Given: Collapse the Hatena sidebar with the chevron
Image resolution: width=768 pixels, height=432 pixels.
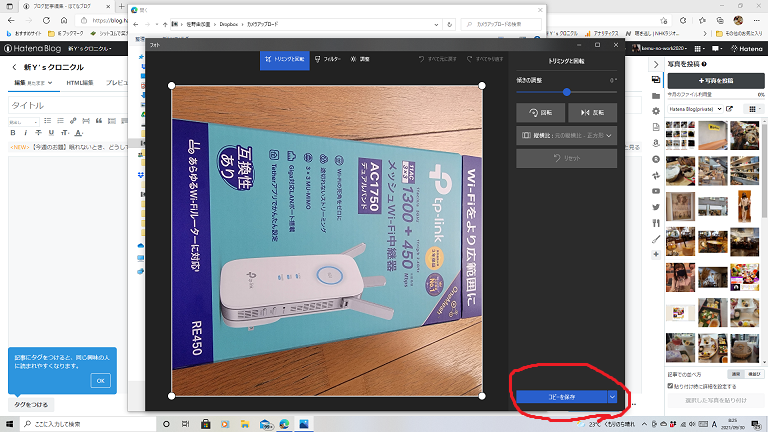Looking at the screenshot, I should pos(656,64).
